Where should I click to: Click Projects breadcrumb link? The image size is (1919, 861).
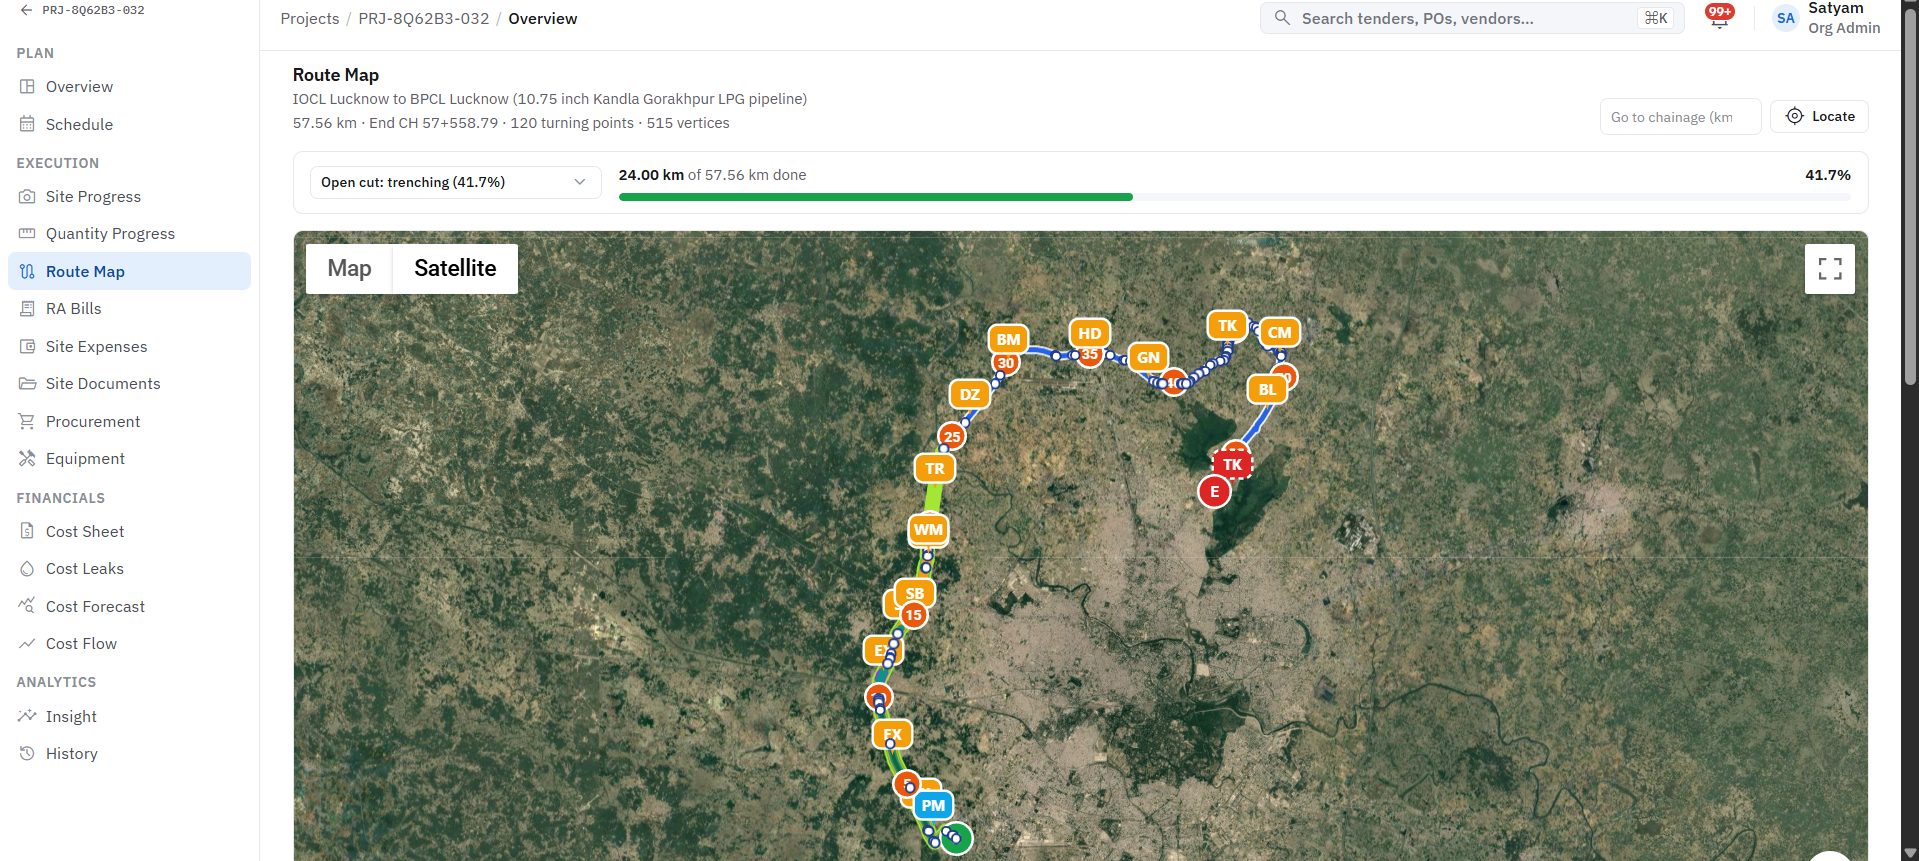pos(309,19)
